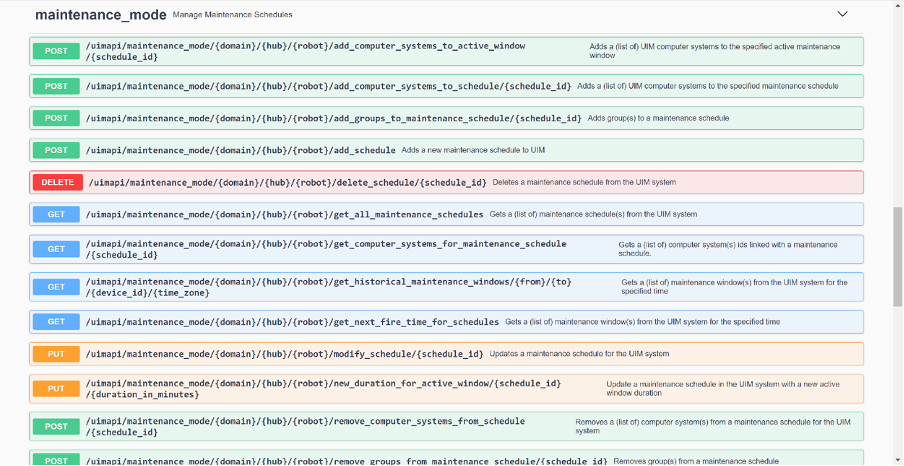This screenshot has width=904, height=466.
Task: Click the POST badge for add_computer_systems_to_active_window
Action: click(x=56, y=51)
